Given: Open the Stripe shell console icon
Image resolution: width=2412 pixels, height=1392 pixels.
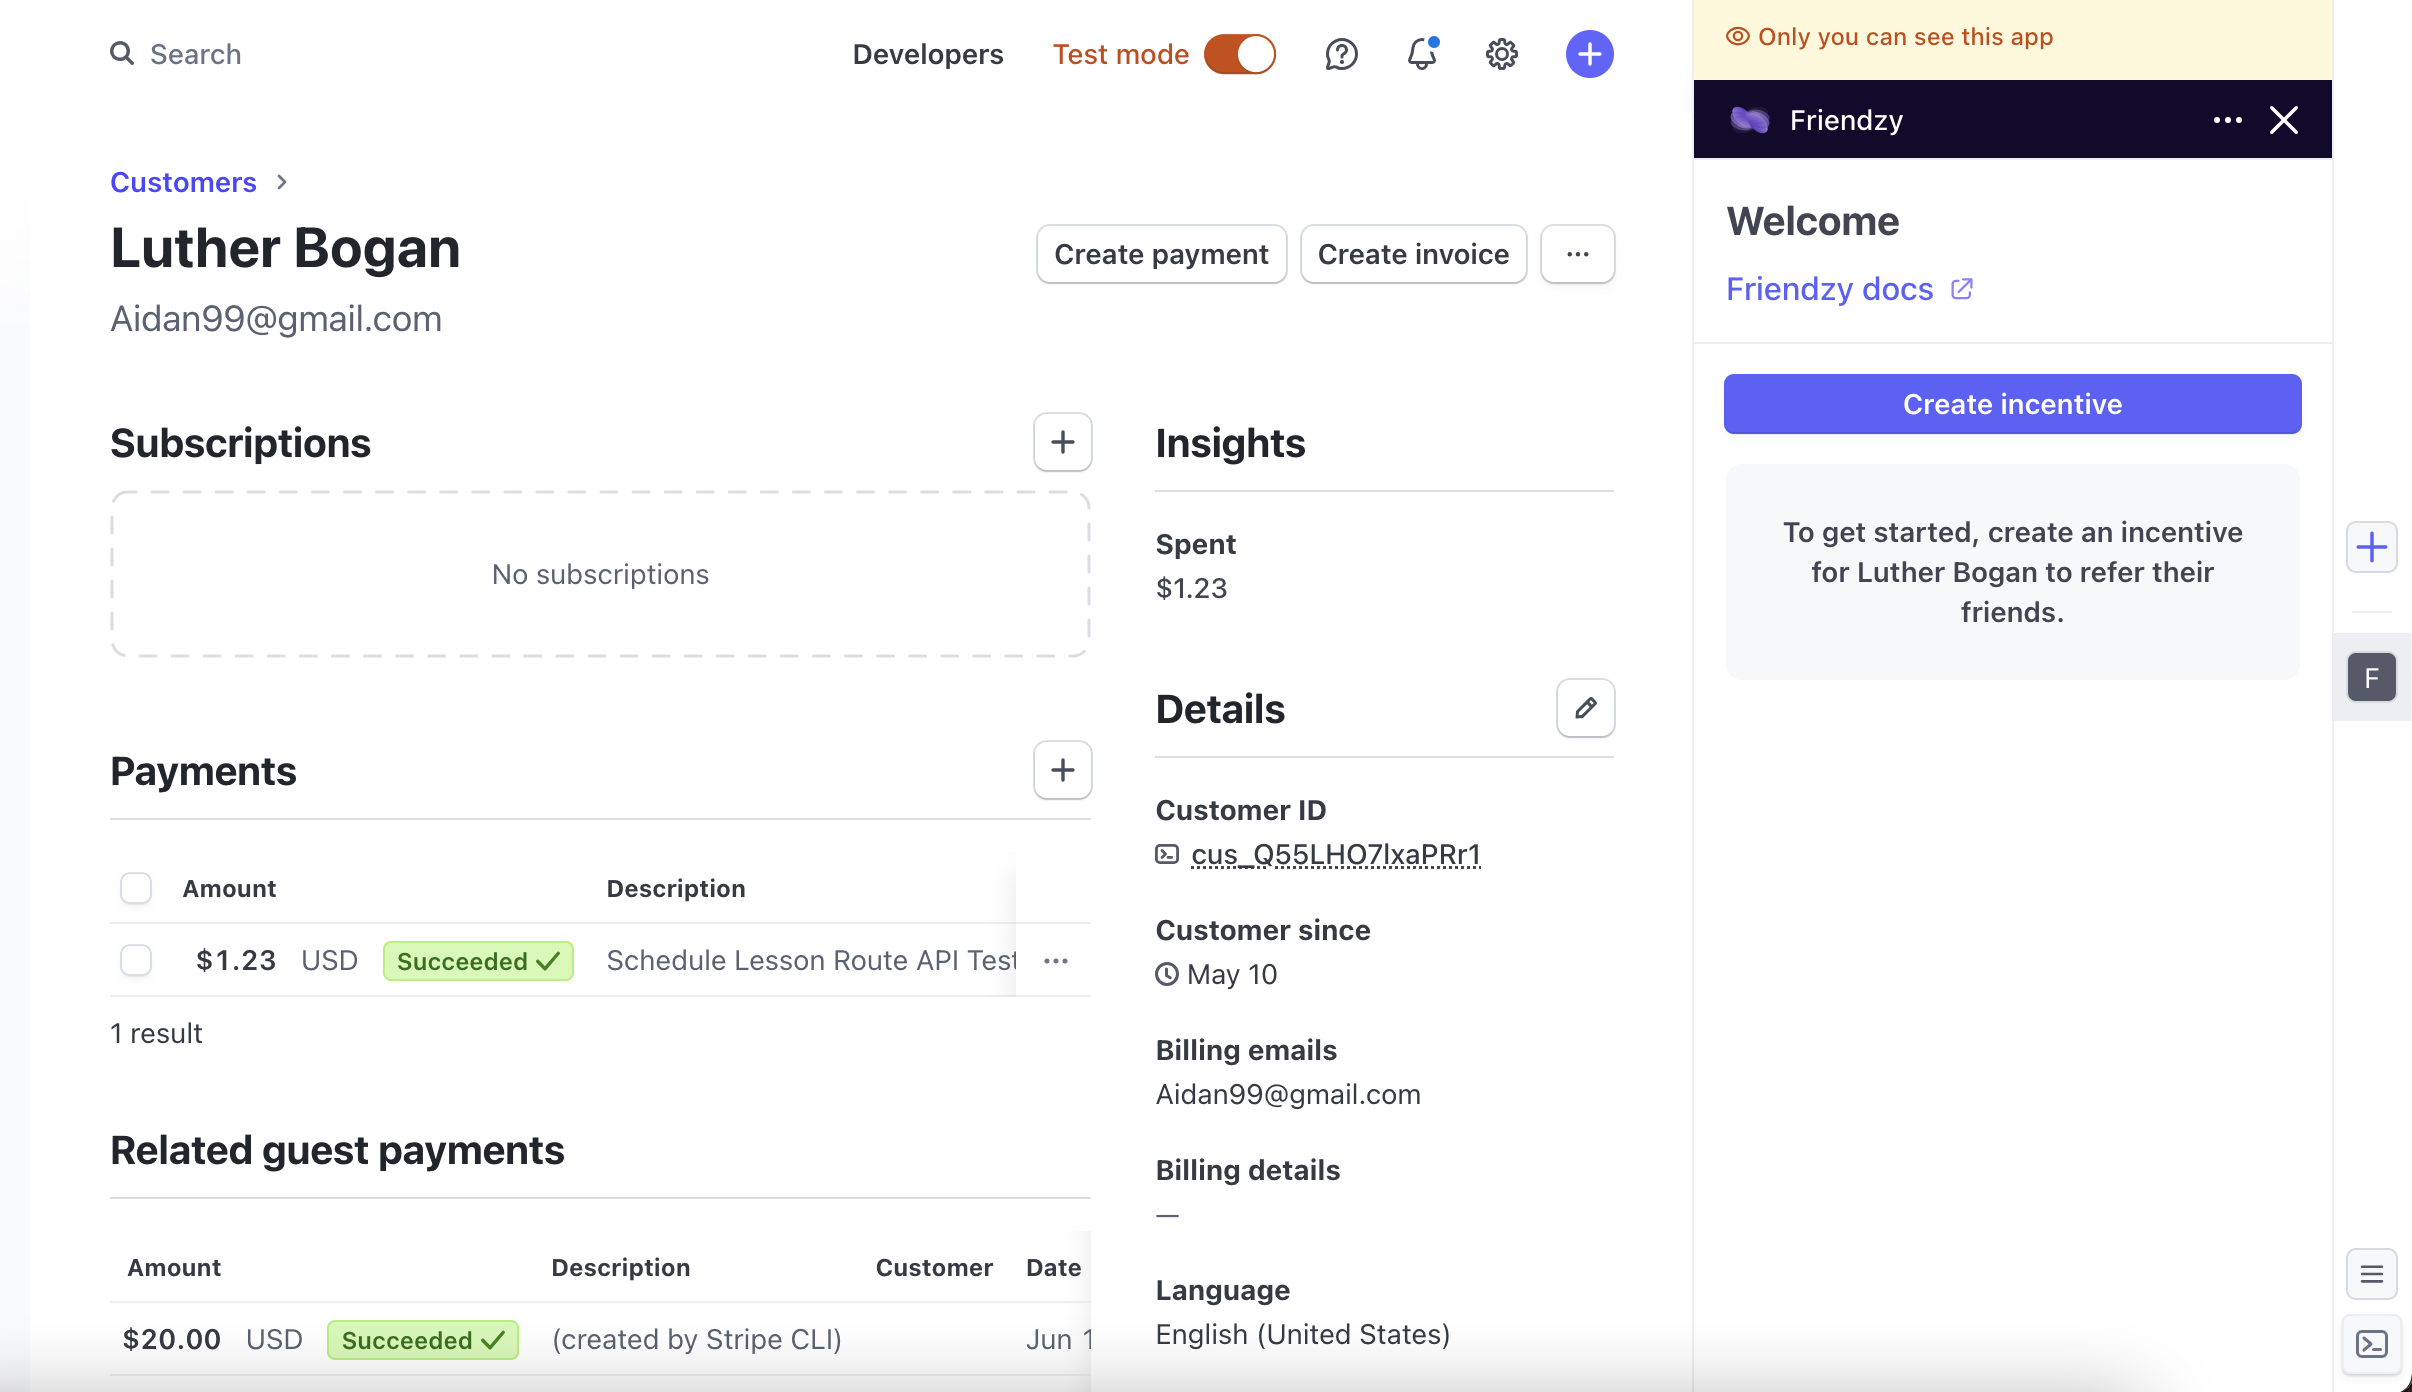Looking at the screenshot, I should (2371, 1344).
